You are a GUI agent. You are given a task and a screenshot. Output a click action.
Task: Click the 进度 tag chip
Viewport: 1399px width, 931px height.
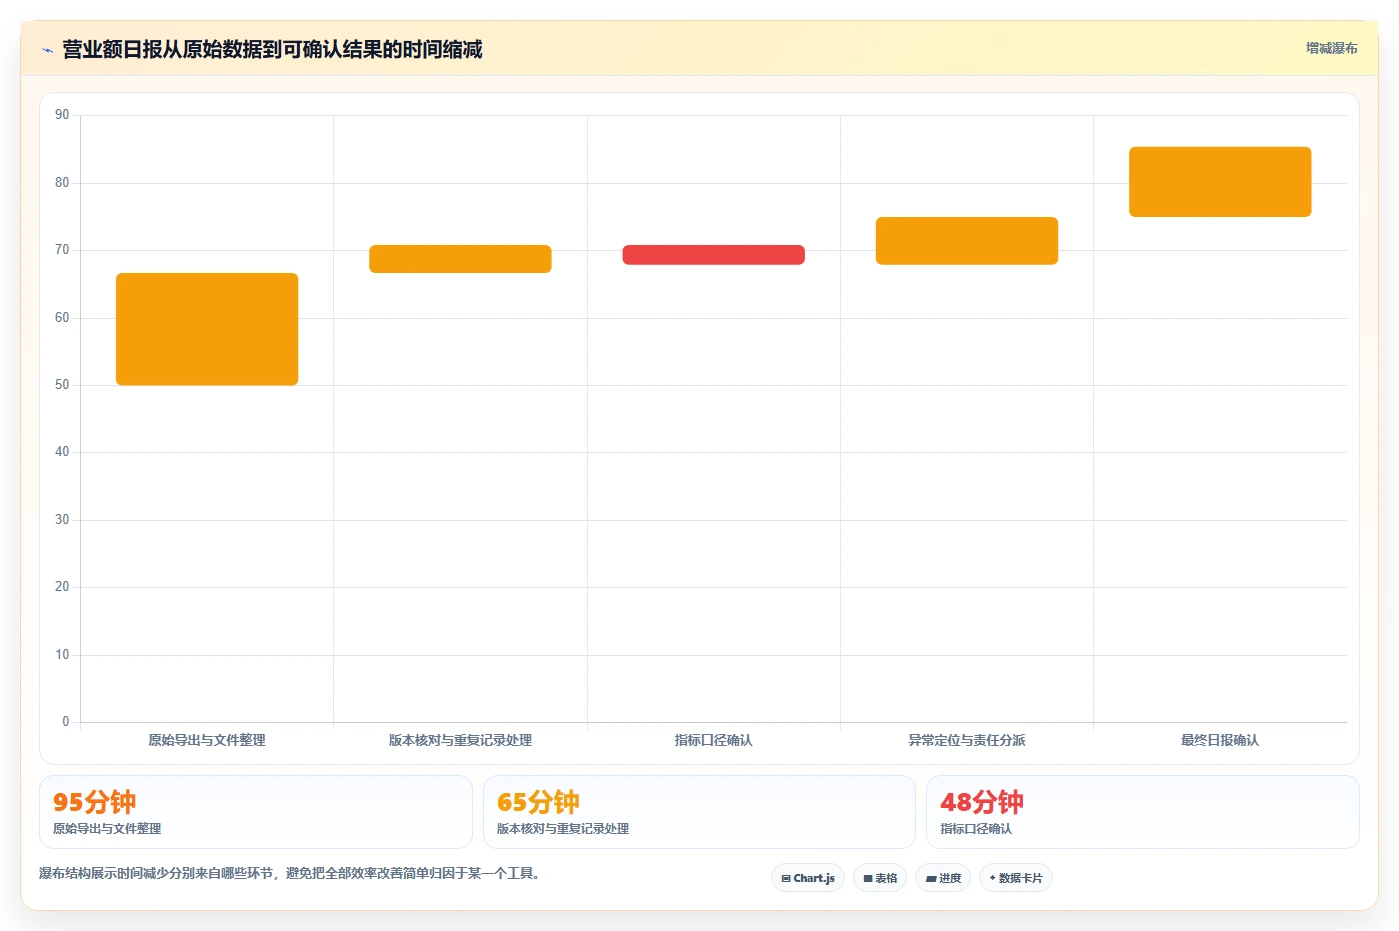point(943,878)
